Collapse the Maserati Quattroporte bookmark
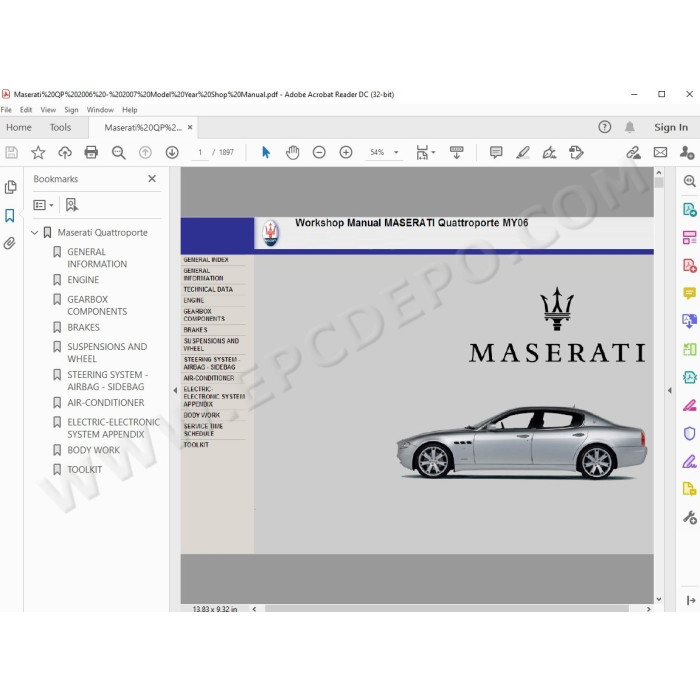Viewport: 700px width, 700px height. click(x=34, y=233)
